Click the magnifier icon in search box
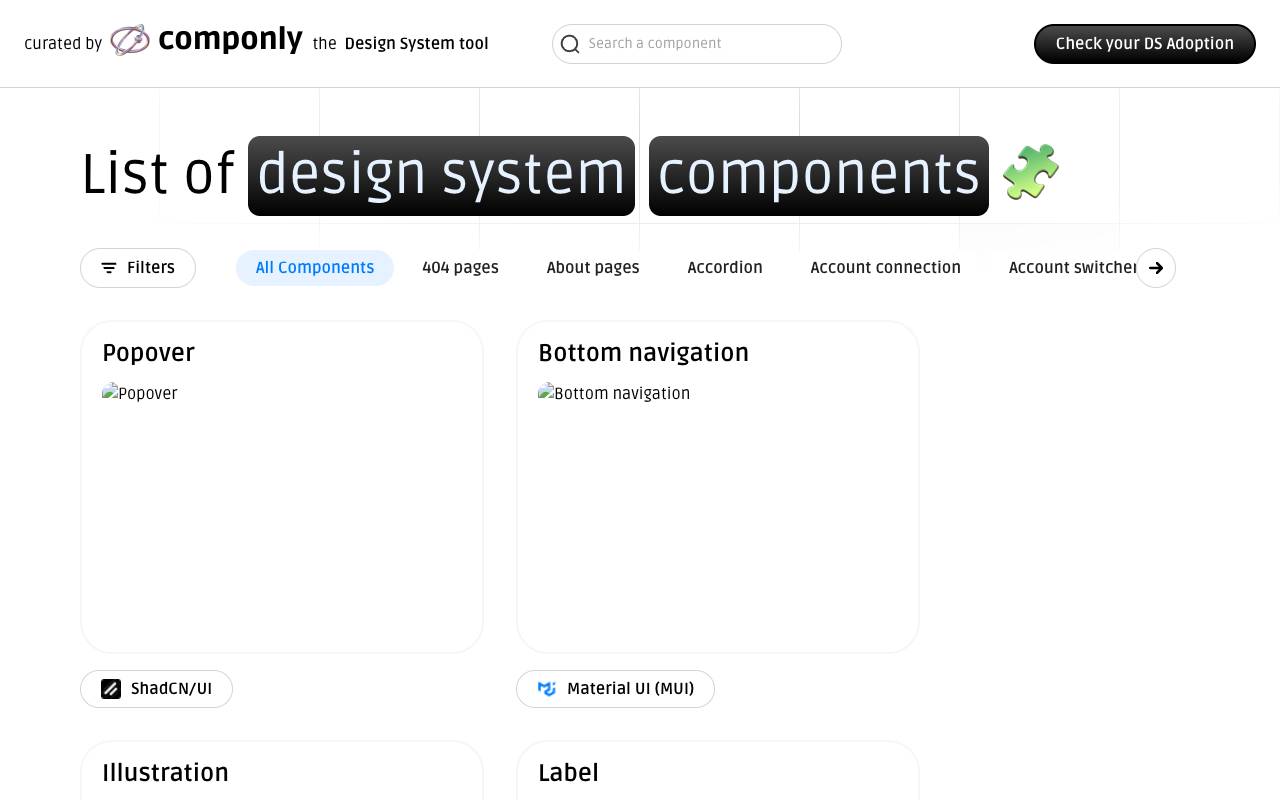Screen dimensions: 1280x800 [x=570, y=44]
